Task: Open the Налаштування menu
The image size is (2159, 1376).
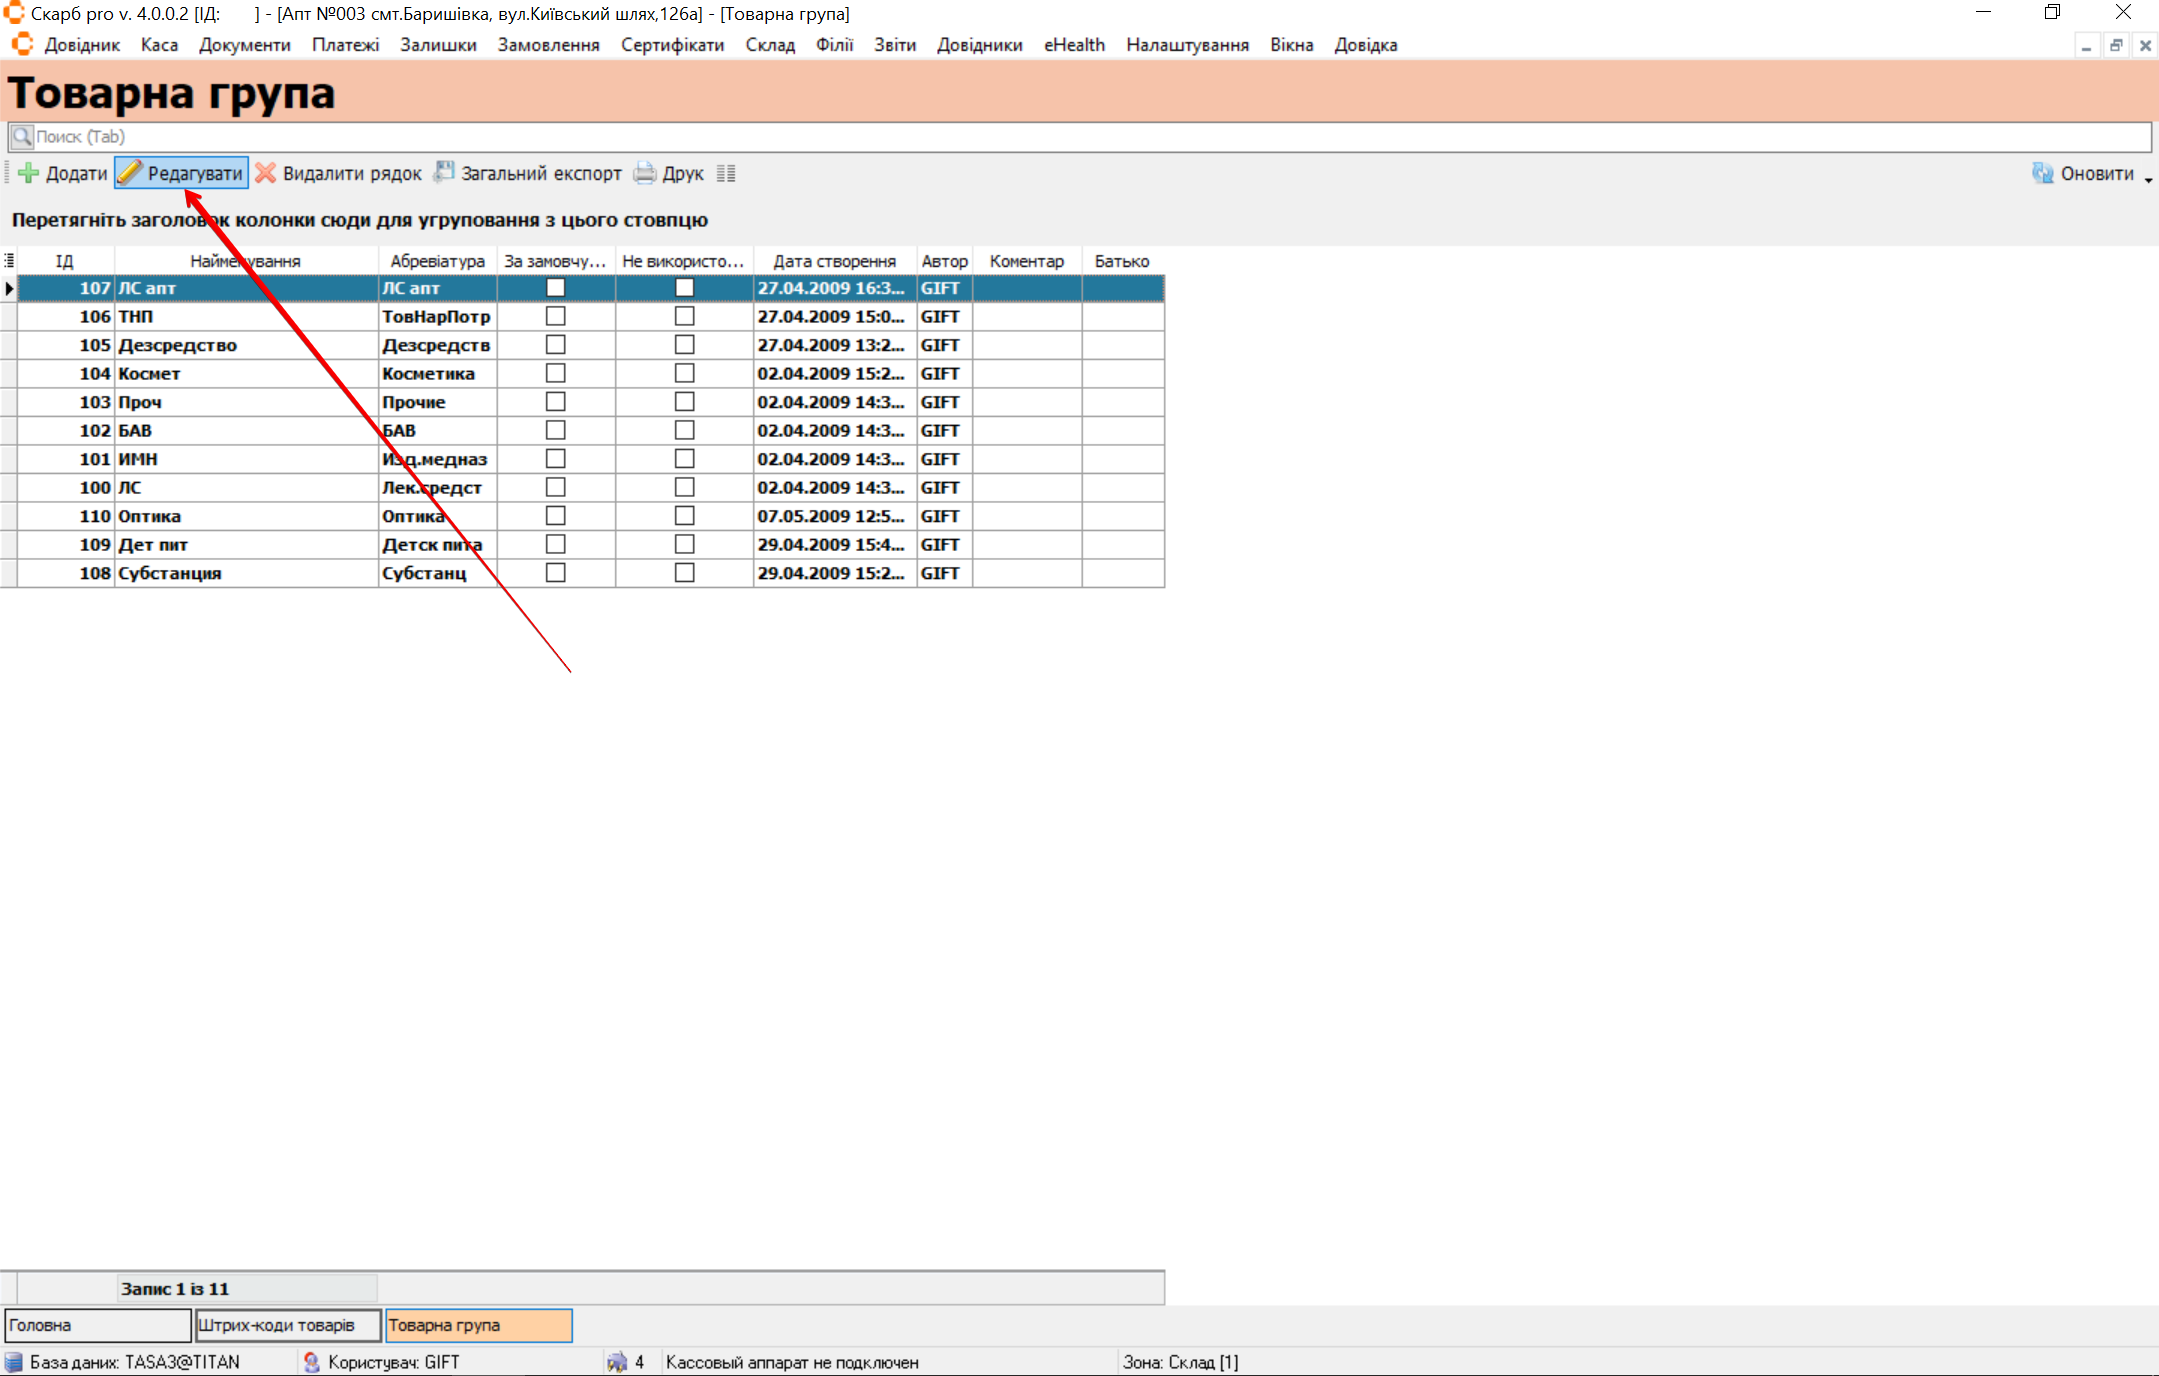Action: [x=1187, y=45]
